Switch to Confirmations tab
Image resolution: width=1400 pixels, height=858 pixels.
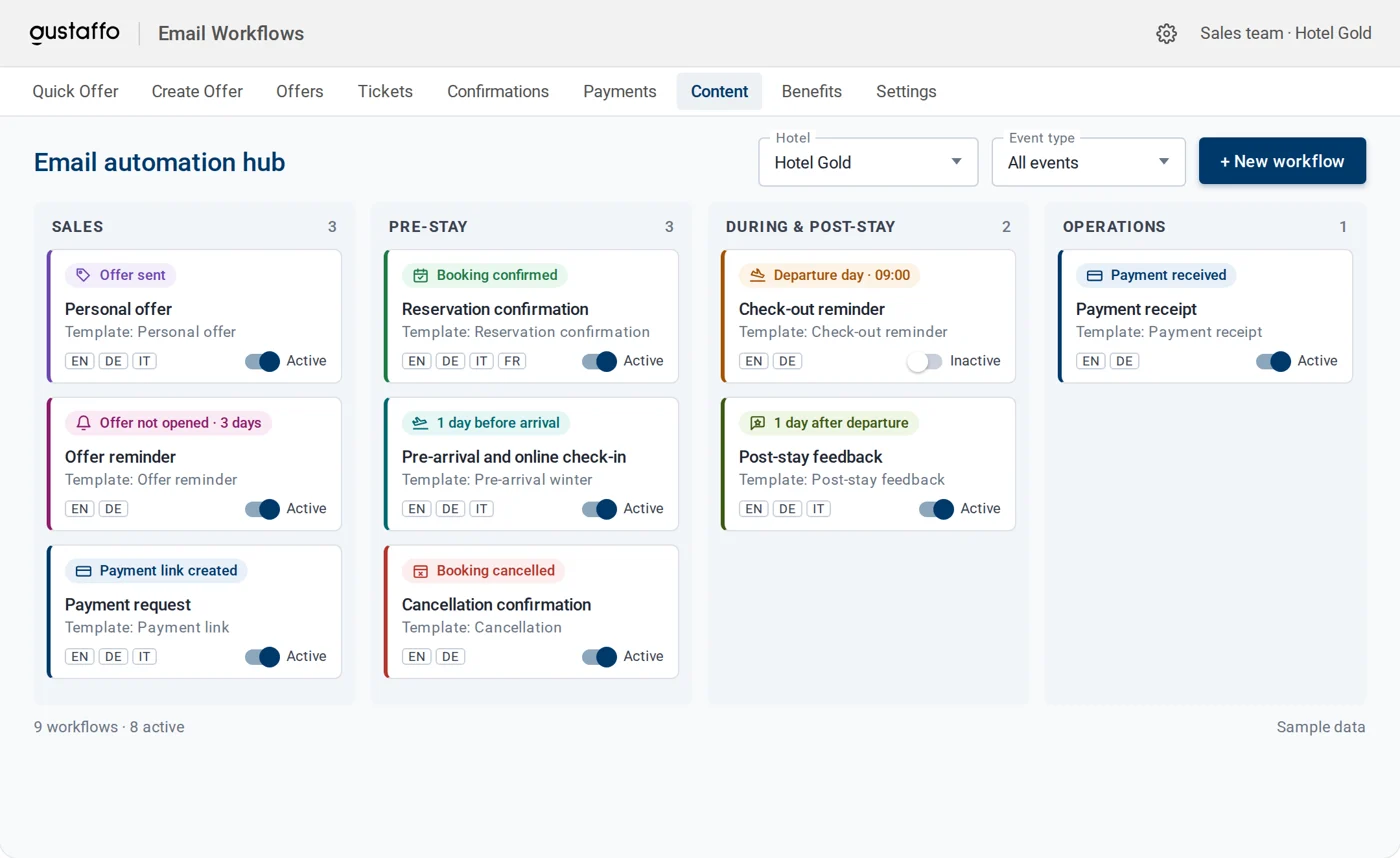(498, 91)
